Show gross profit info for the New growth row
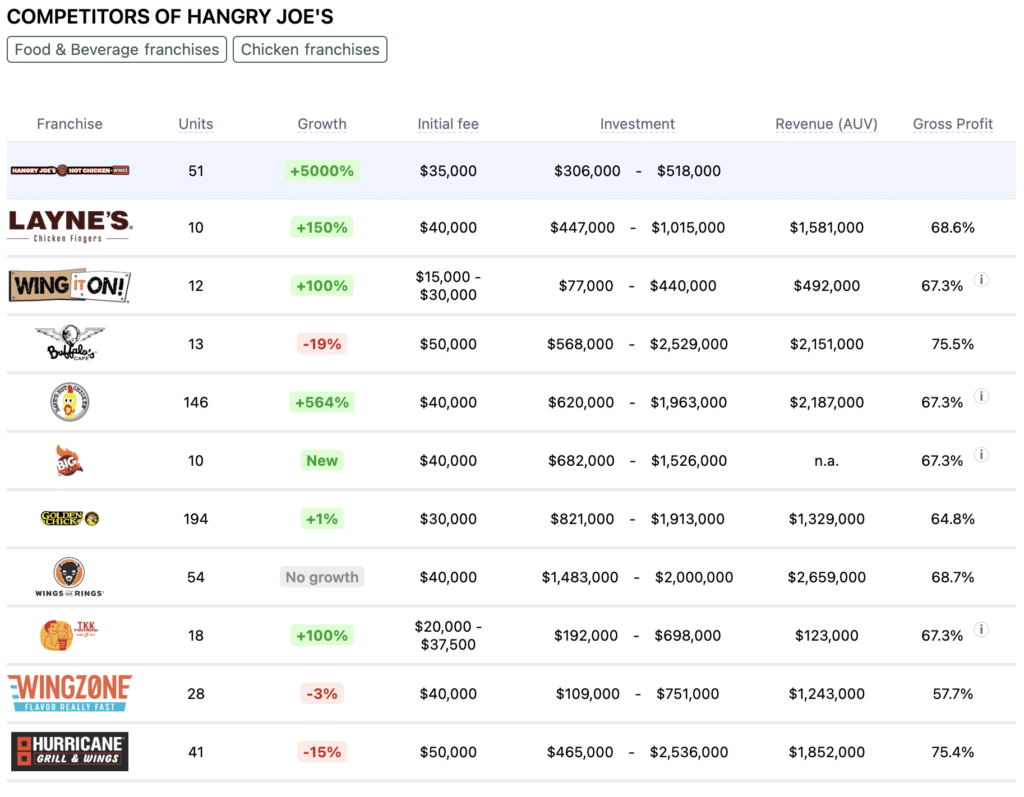This screenshot has width=1024, height=797. (x=981, y=454)
